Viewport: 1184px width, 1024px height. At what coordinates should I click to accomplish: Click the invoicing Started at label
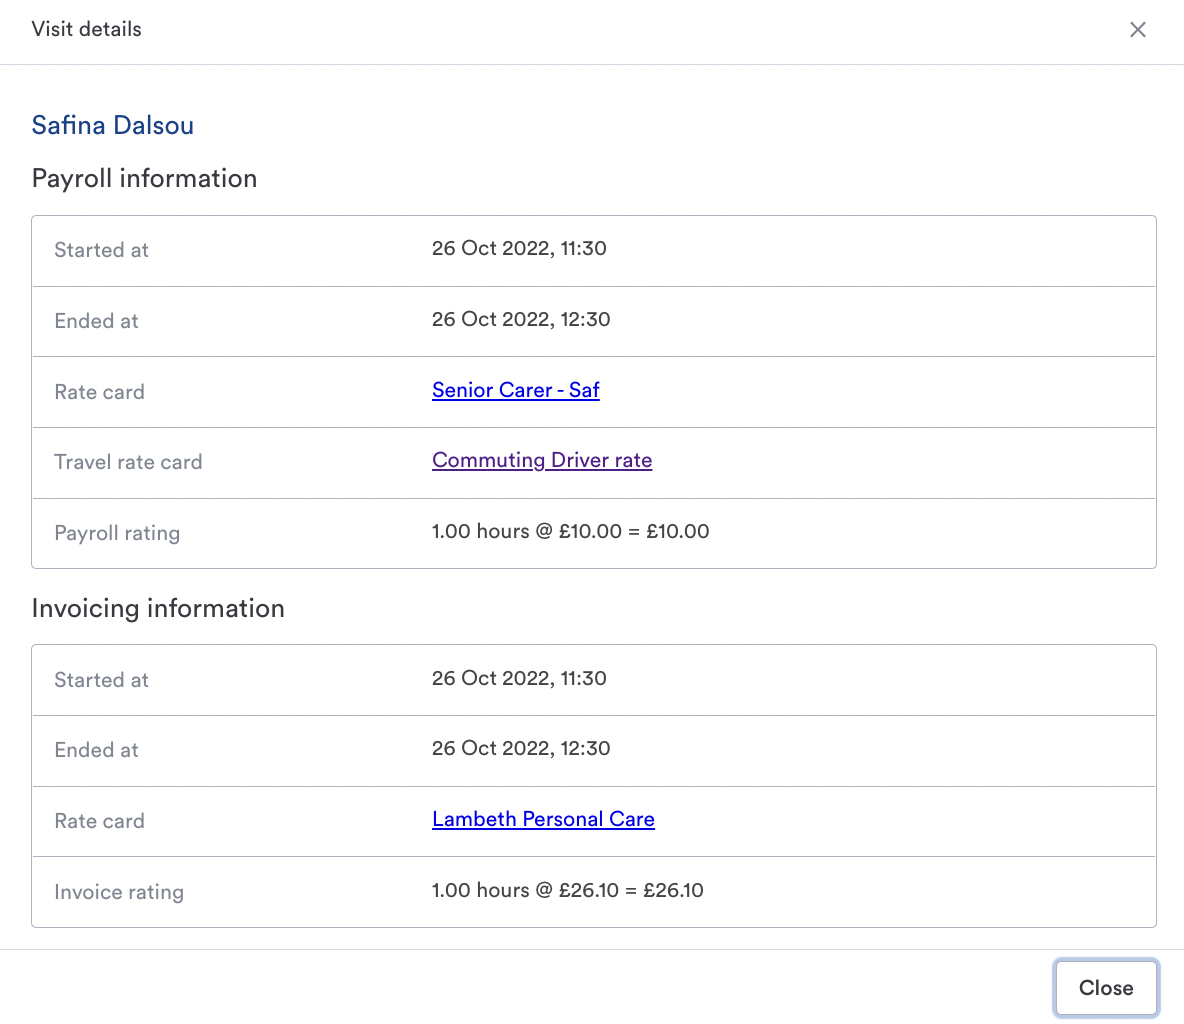coord(101,680)
